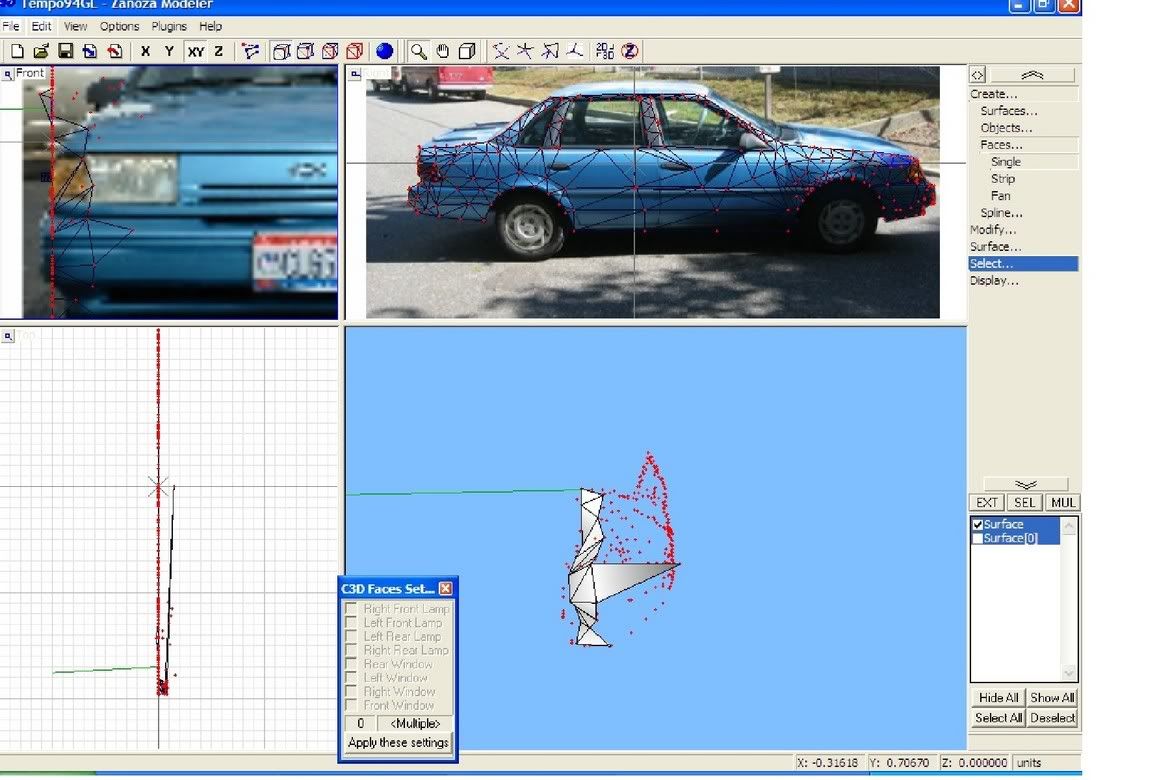Click the Hide All button
Image resolution: width=1170 pixels, height=780 pixels.
click(x=998, y=698)
